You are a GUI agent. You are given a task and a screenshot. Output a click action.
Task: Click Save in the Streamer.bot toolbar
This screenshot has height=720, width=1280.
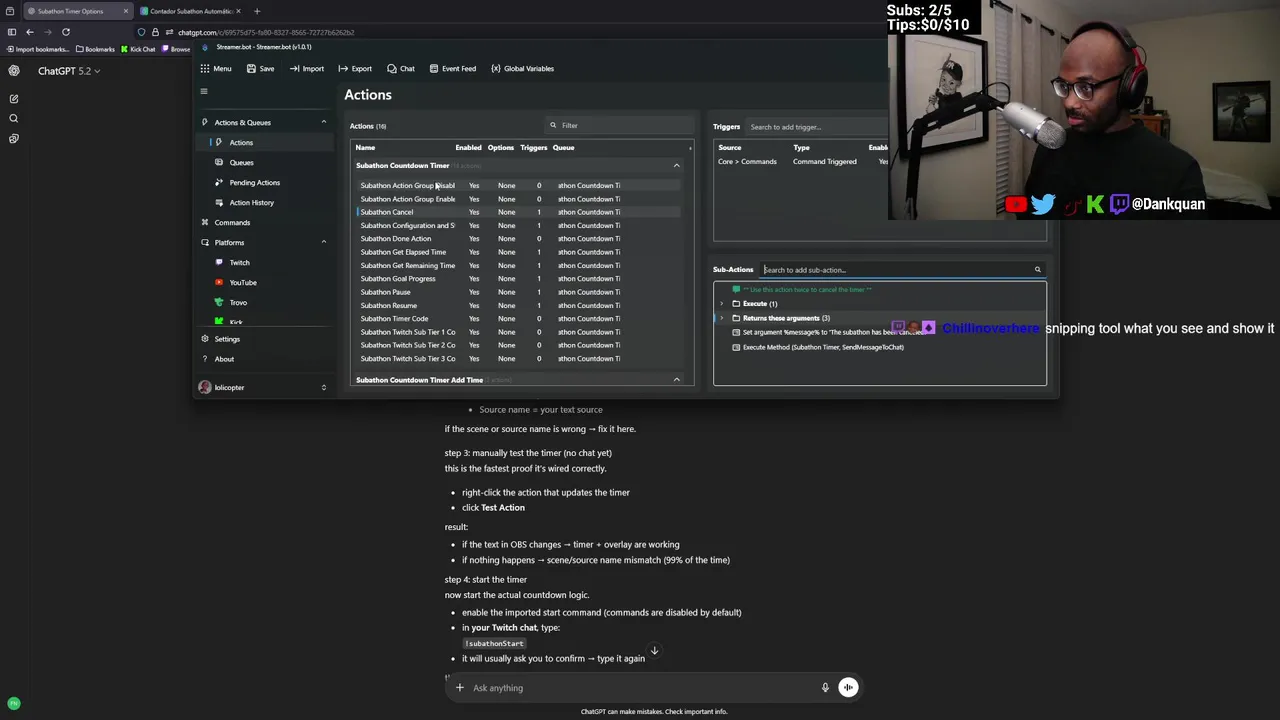pos(260,68)
